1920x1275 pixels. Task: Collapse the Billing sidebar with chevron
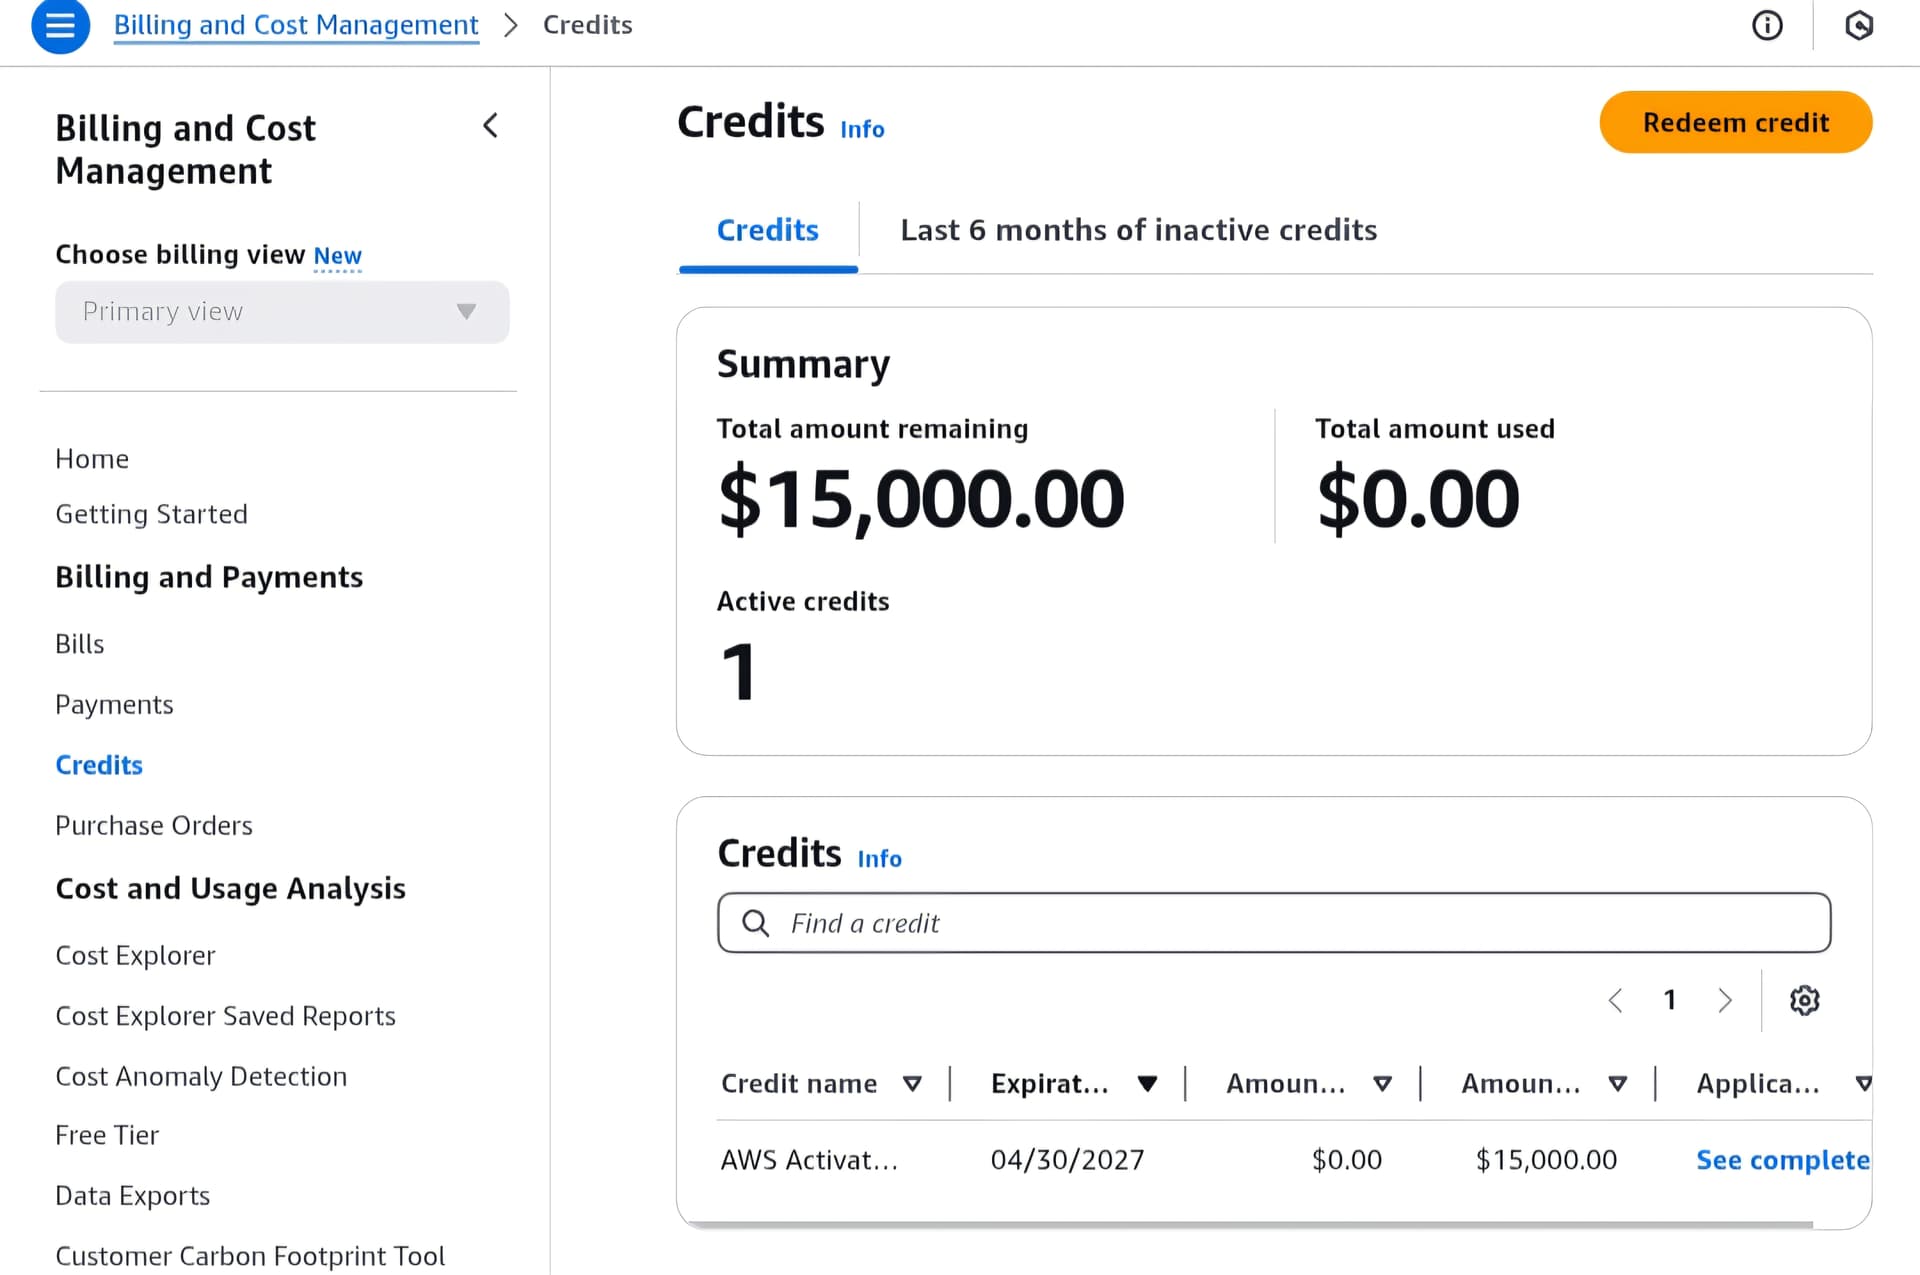click(x=490, y=126)
